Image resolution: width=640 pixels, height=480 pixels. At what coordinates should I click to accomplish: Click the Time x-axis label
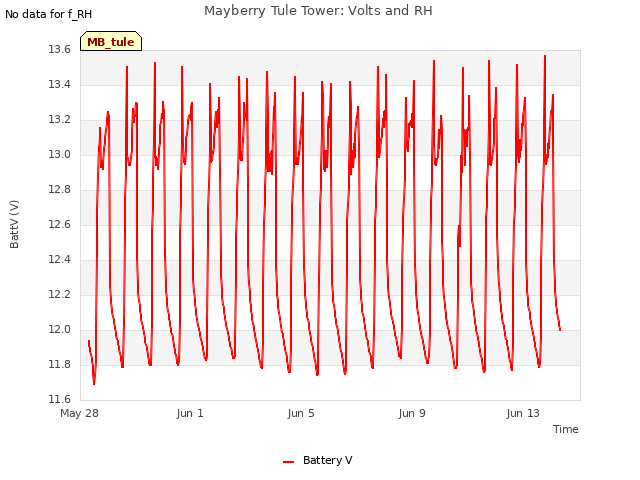[x=565, y=429]
